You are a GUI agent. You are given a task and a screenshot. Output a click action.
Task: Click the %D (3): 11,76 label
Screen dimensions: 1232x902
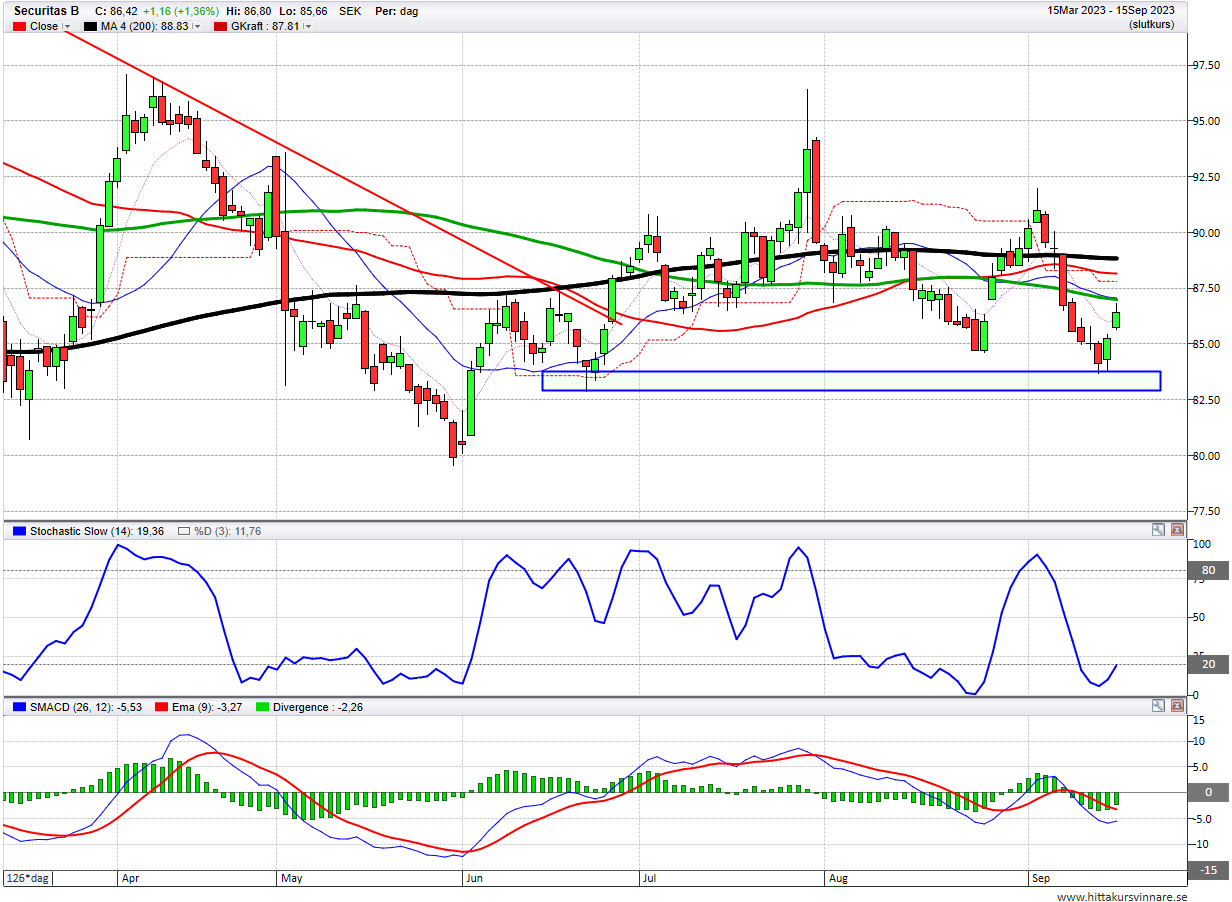coord(227,531)
